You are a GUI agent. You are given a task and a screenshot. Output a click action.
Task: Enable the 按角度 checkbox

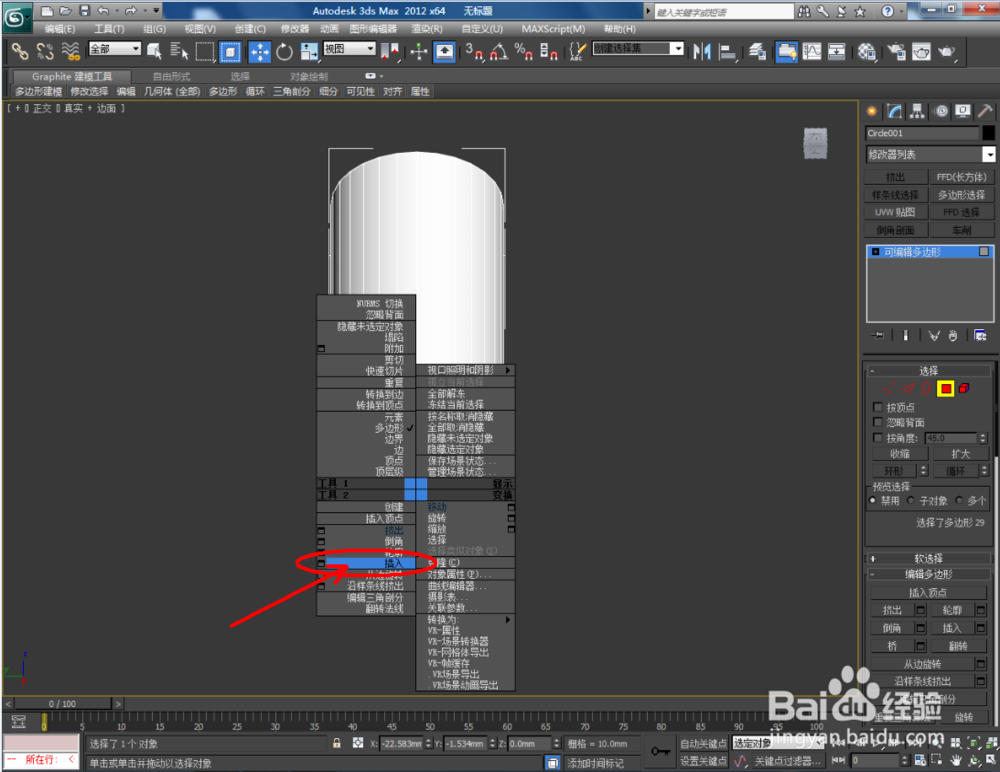(878, 438)
